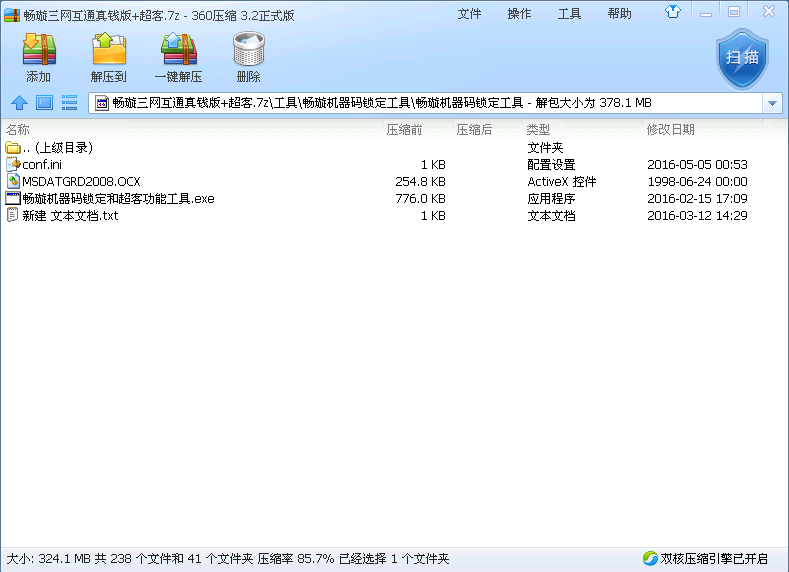This screenshot has height=572, width=789.
Task: Select the conf.ini file
Action: click(x=42, y=165)
